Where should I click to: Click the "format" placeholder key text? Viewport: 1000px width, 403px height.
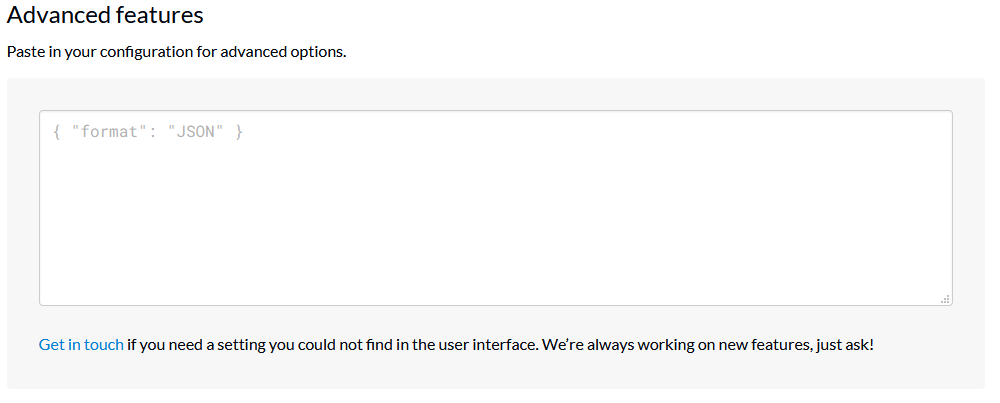point(105,132)
